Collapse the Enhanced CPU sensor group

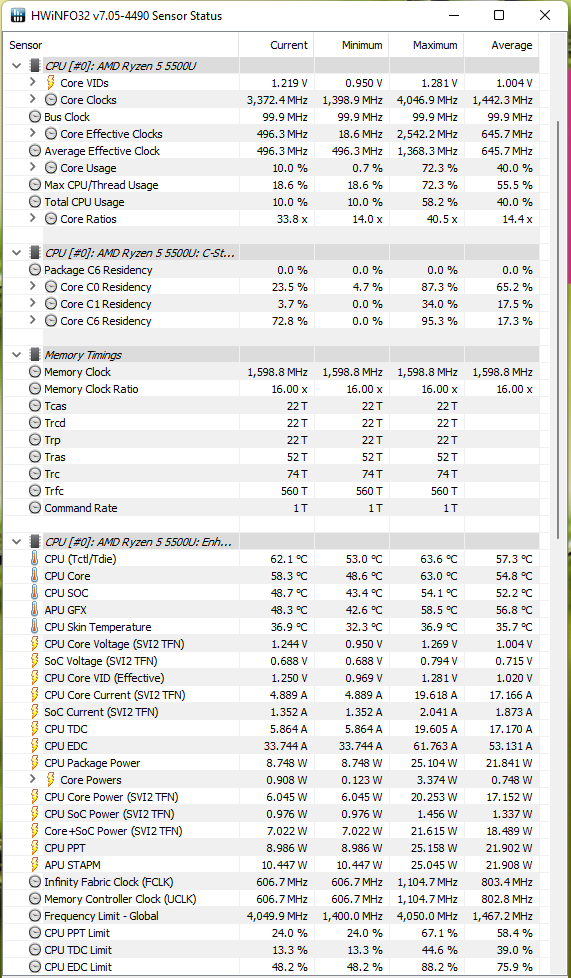pyautogui.click(x=17, y=541)
